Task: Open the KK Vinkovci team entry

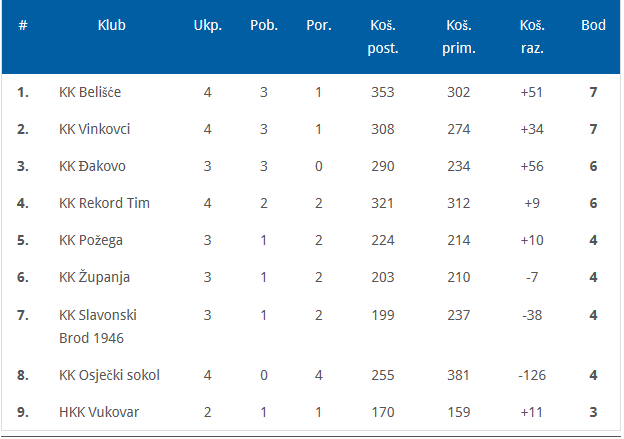Action: click(x=94, y=129)
